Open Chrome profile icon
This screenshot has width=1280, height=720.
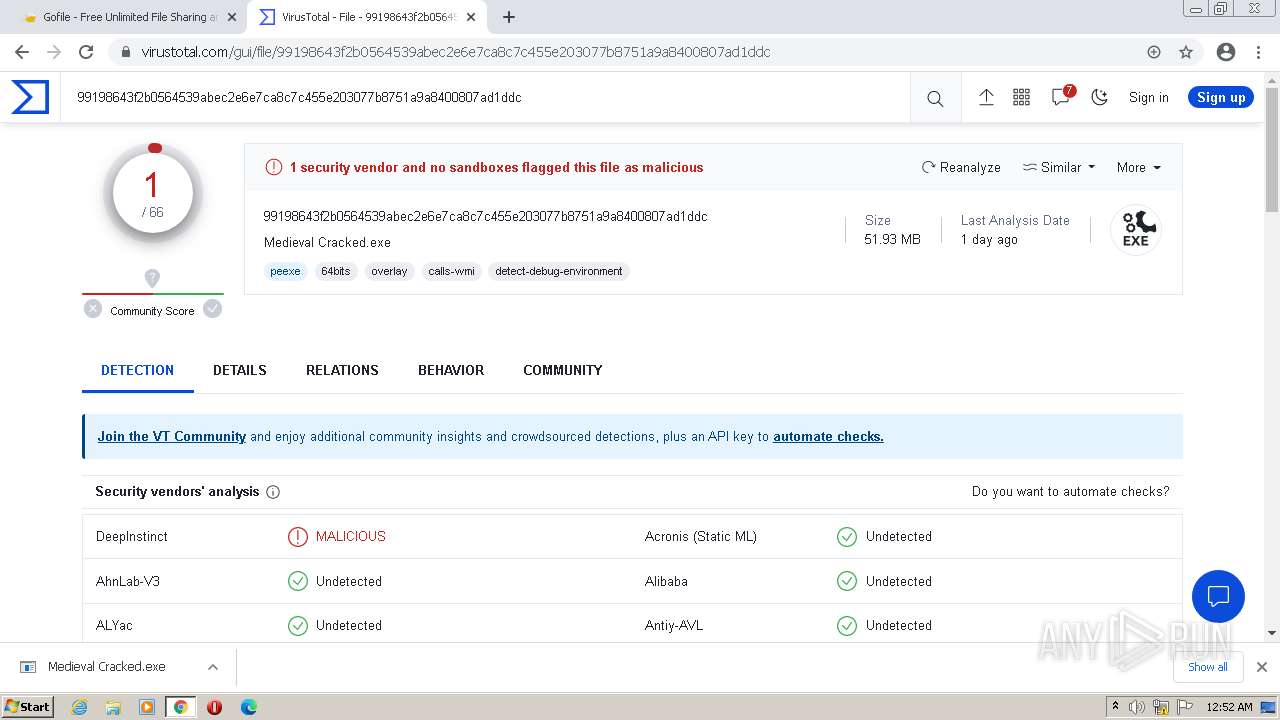pyautogui.click(x=1226, y=52)
